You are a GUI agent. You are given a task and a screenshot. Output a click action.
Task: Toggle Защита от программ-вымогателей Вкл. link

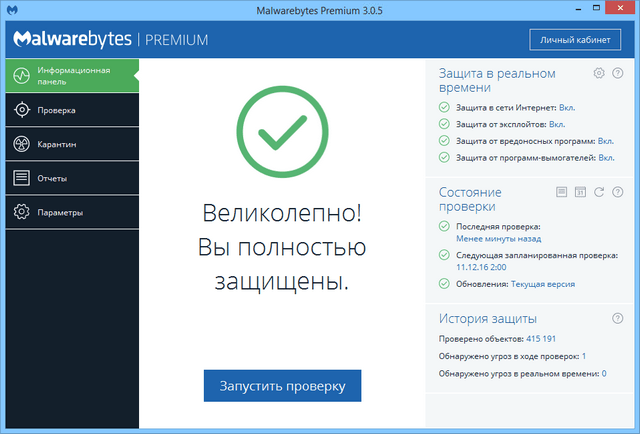click(607, 158)
